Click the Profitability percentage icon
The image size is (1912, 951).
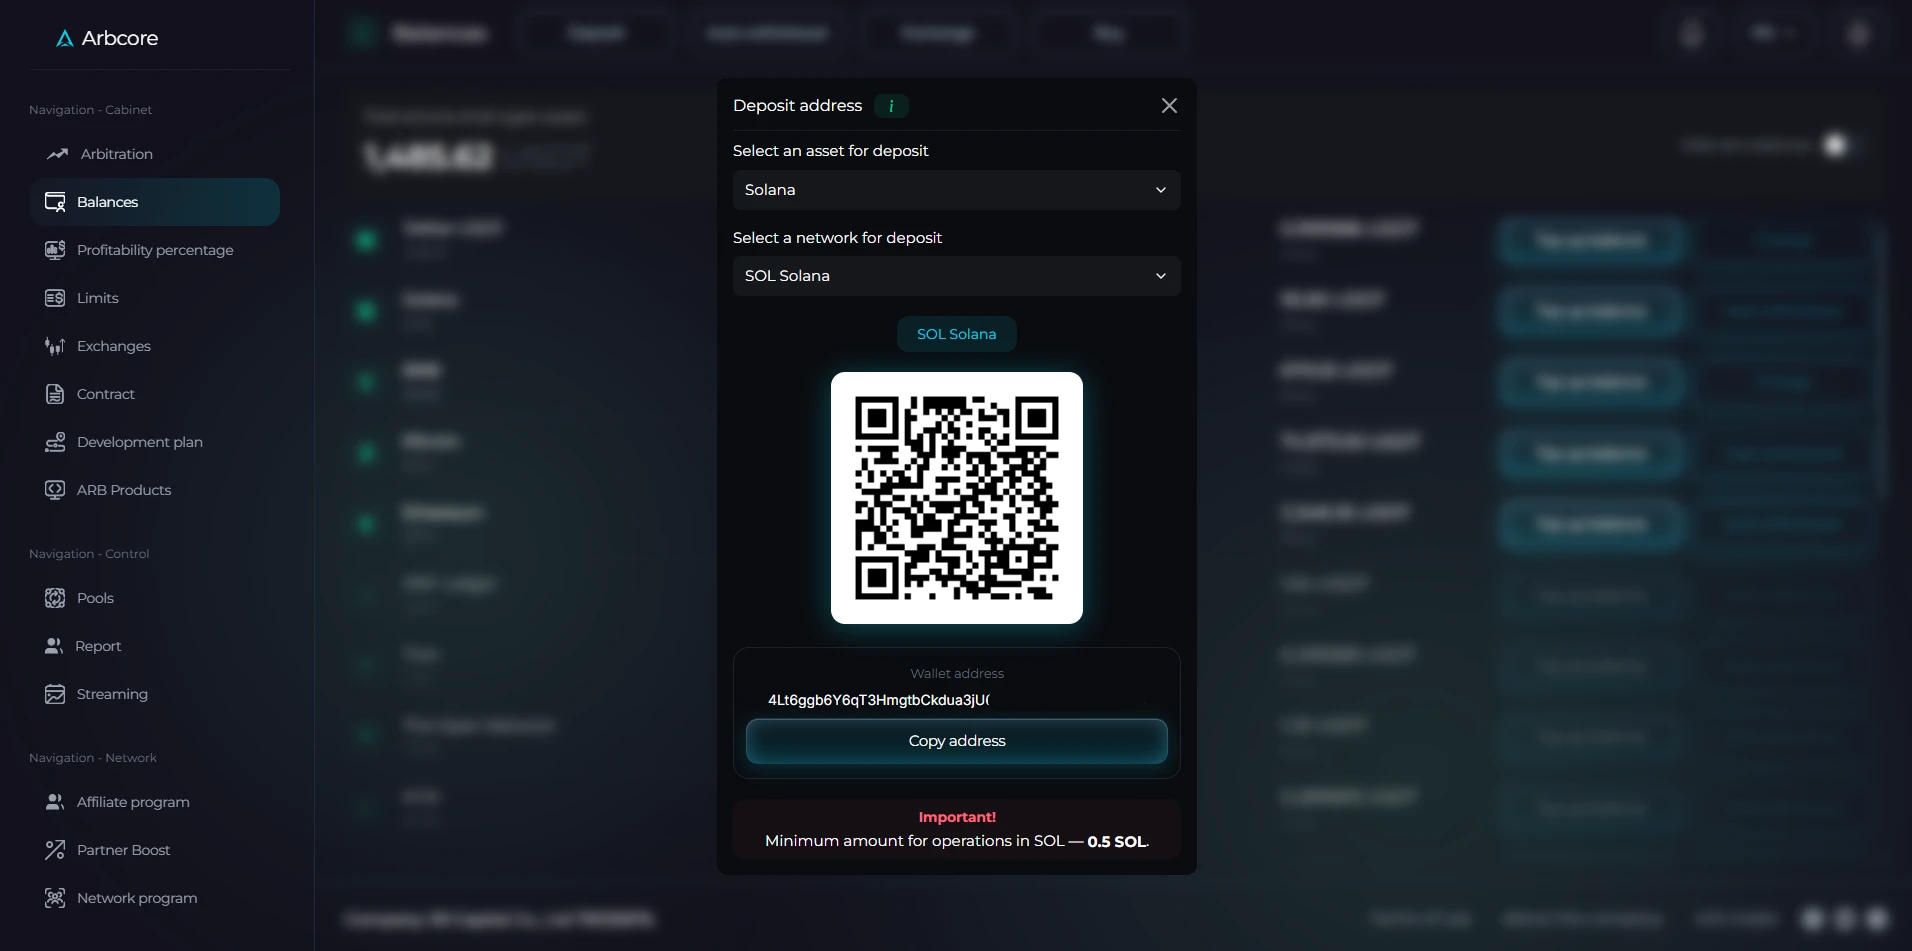(55, 250)
